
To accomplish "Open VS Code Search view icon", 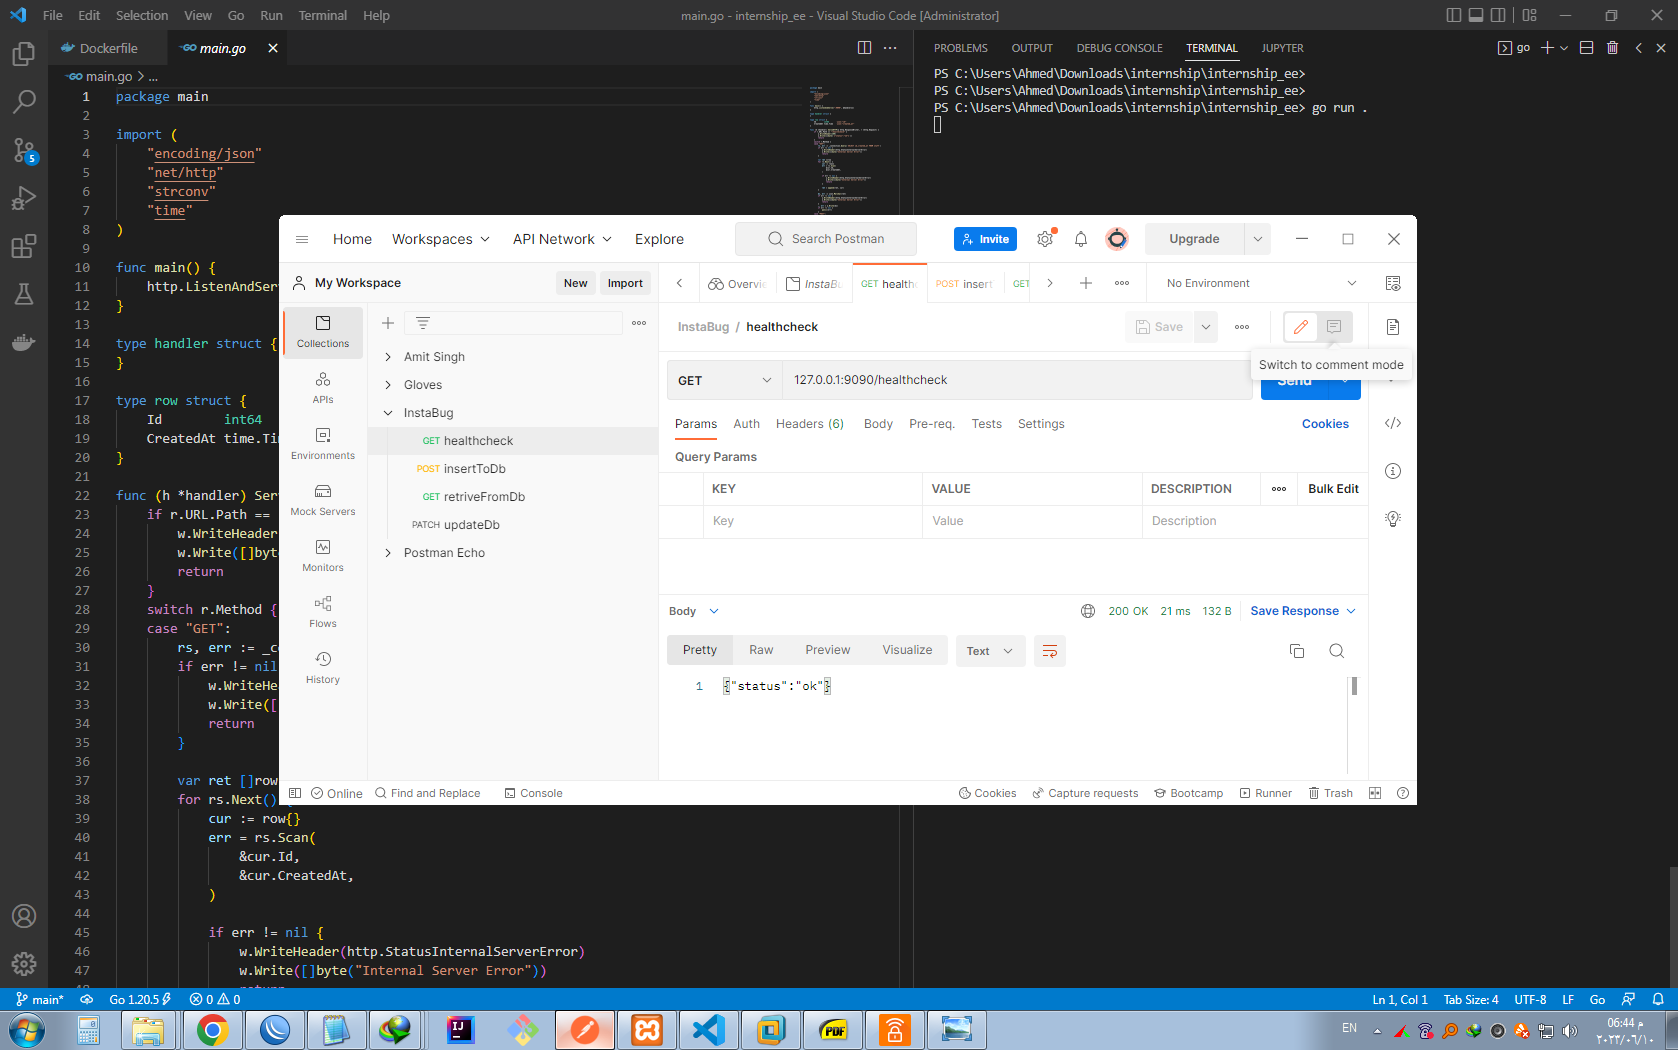I will (24, 102).
